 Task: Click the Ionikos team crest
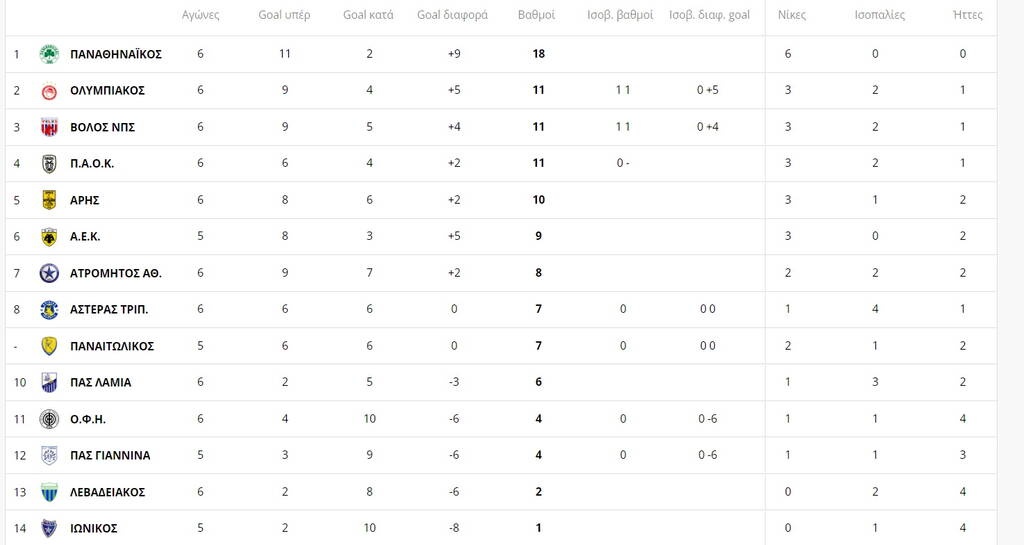(49, 528)
